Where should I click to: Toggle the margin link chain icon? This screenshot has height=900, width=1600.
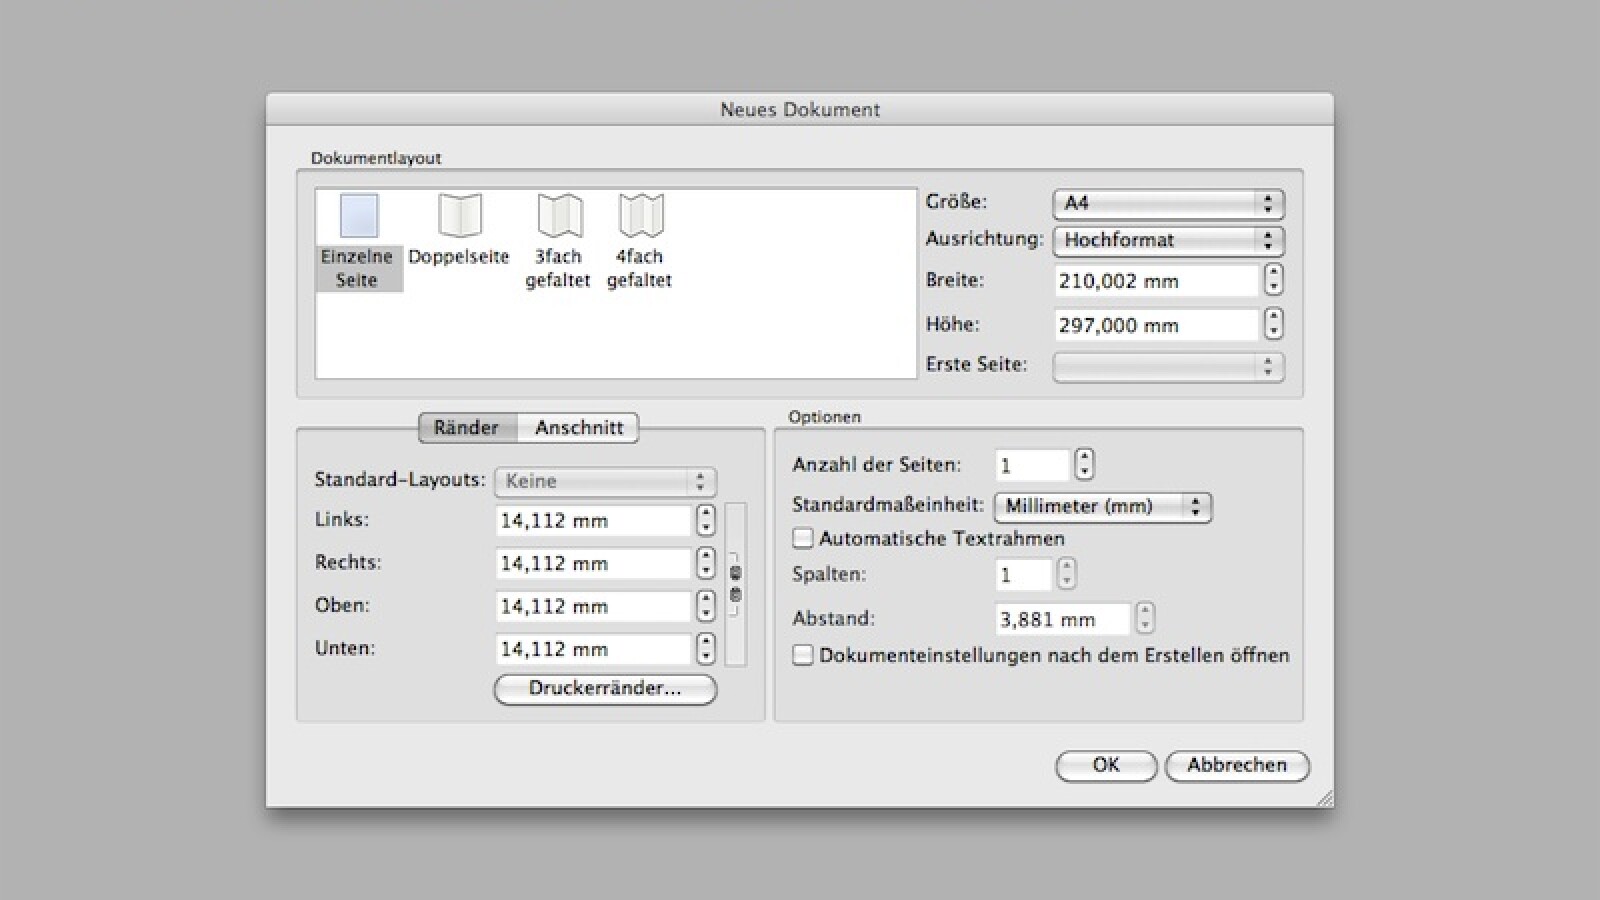[x=735, y=585]
